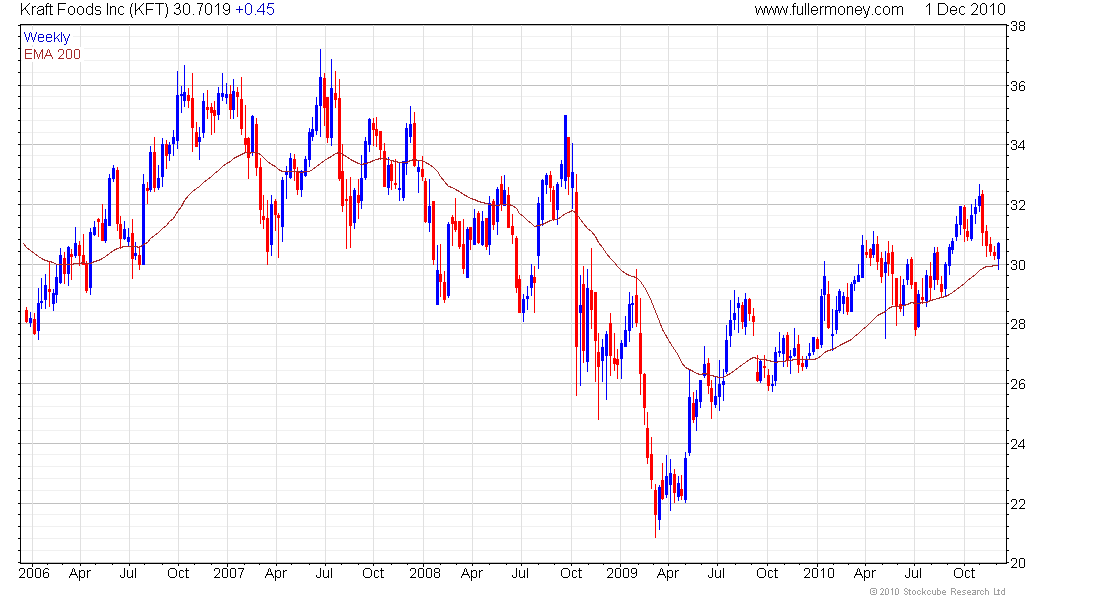Select the 2006 year label on time axis
The width and height of the screenshot is (1100, 600).
pyautogui.click(x=34, y=573)
